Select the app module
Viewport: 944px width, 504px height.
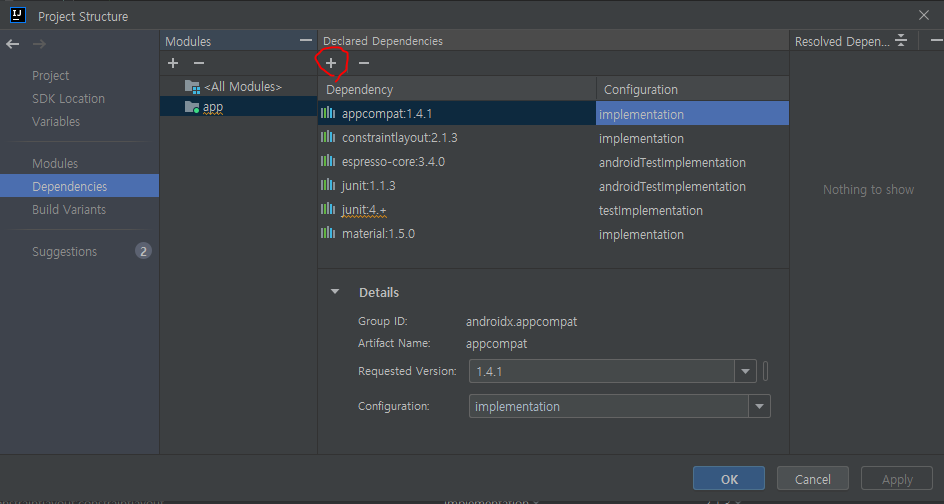tap(238, 107)
